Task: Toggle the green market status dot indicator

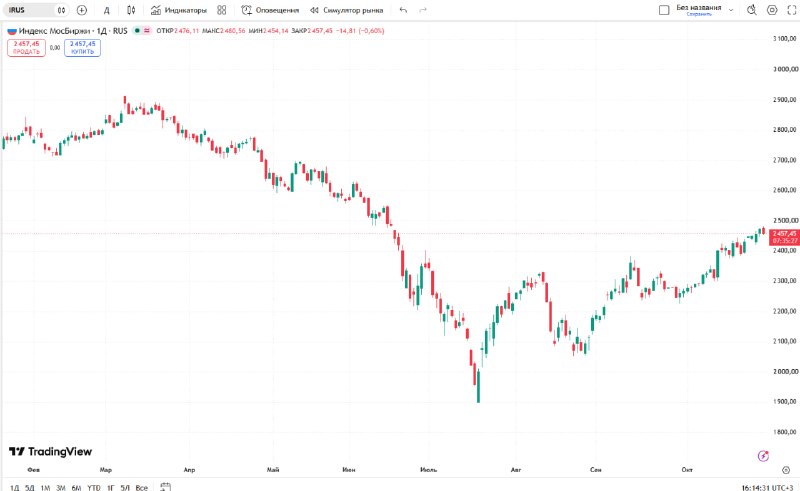Action: click(137, 31)
